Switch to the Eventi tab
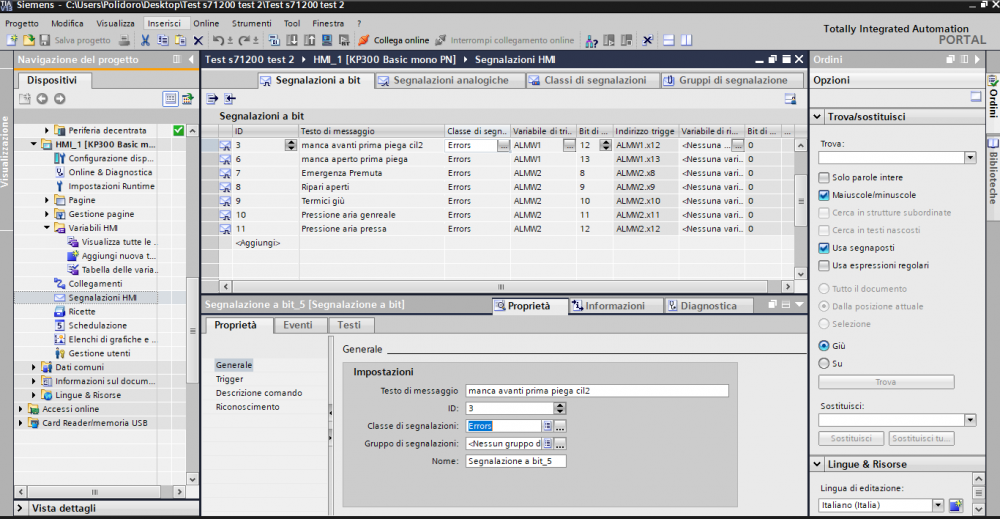Image resolution: width=1000 pixels, height=519 pixels. (298, 325)
